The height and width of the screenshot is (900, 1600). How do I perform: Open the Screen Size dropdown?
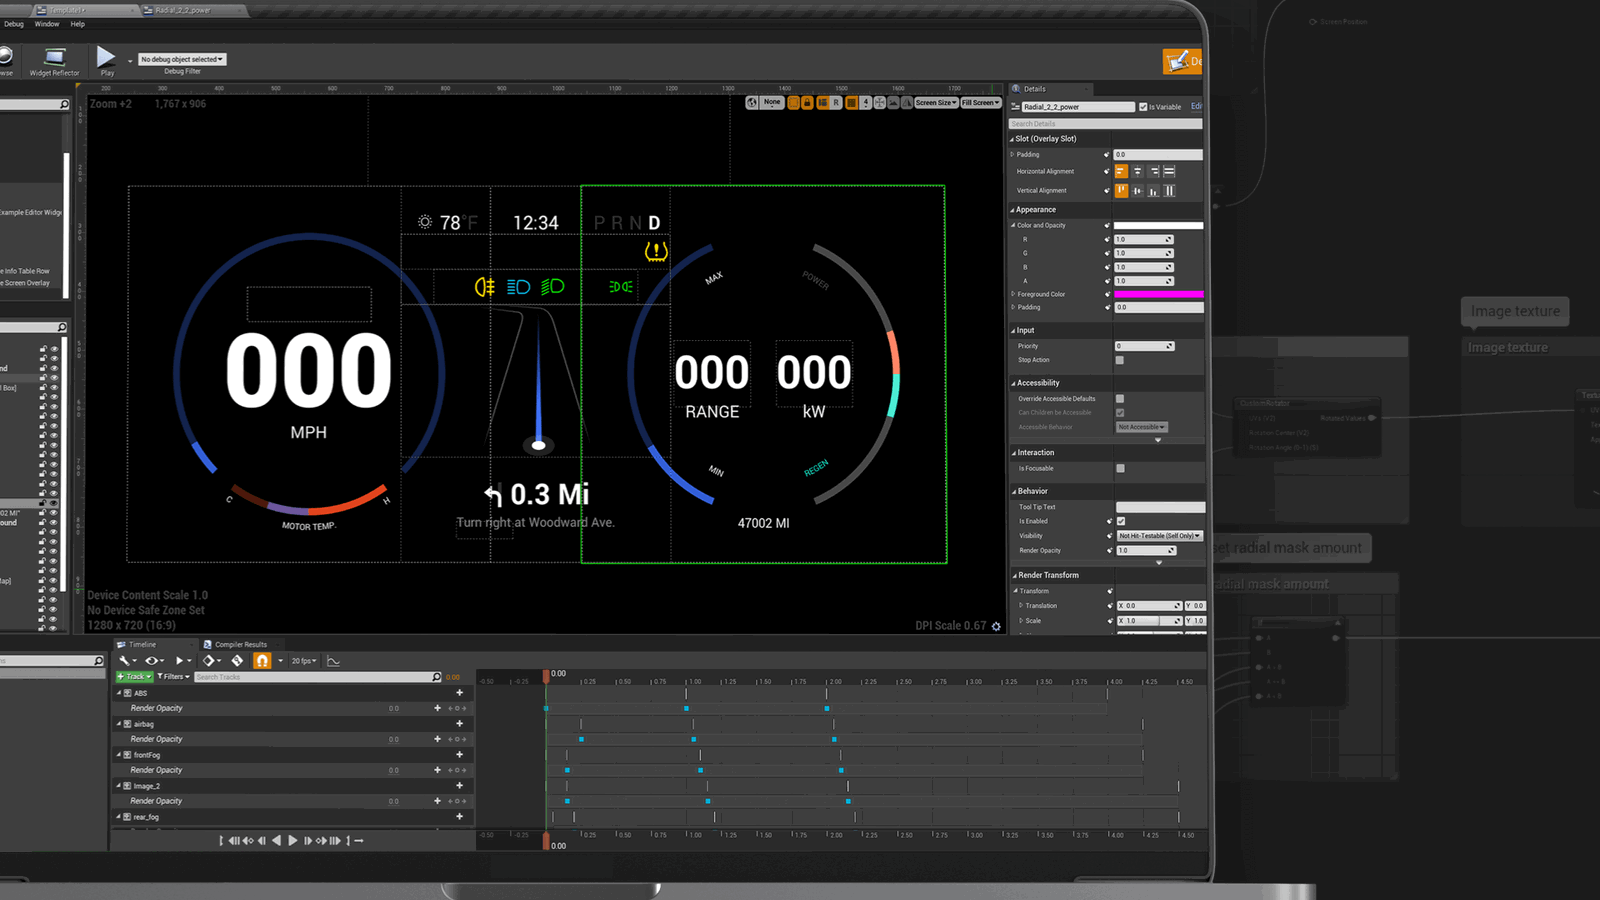[936, 103]
